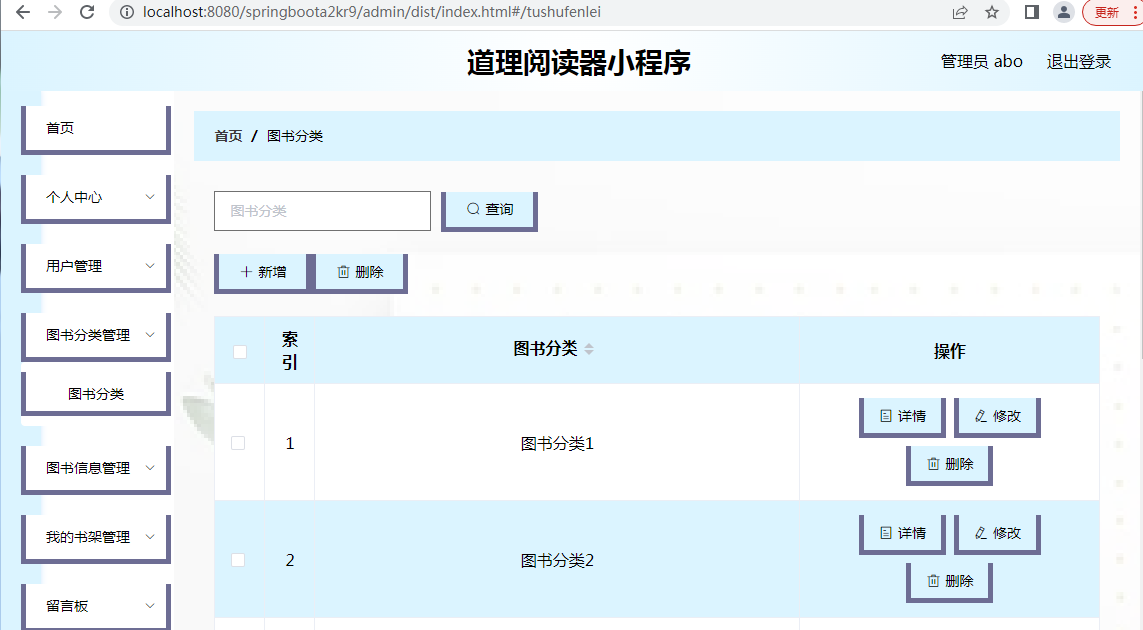The width and height of the screenshot is (1143, 630).
Task: Click the share page icon in address bar
Action: [x=960, y=12]
